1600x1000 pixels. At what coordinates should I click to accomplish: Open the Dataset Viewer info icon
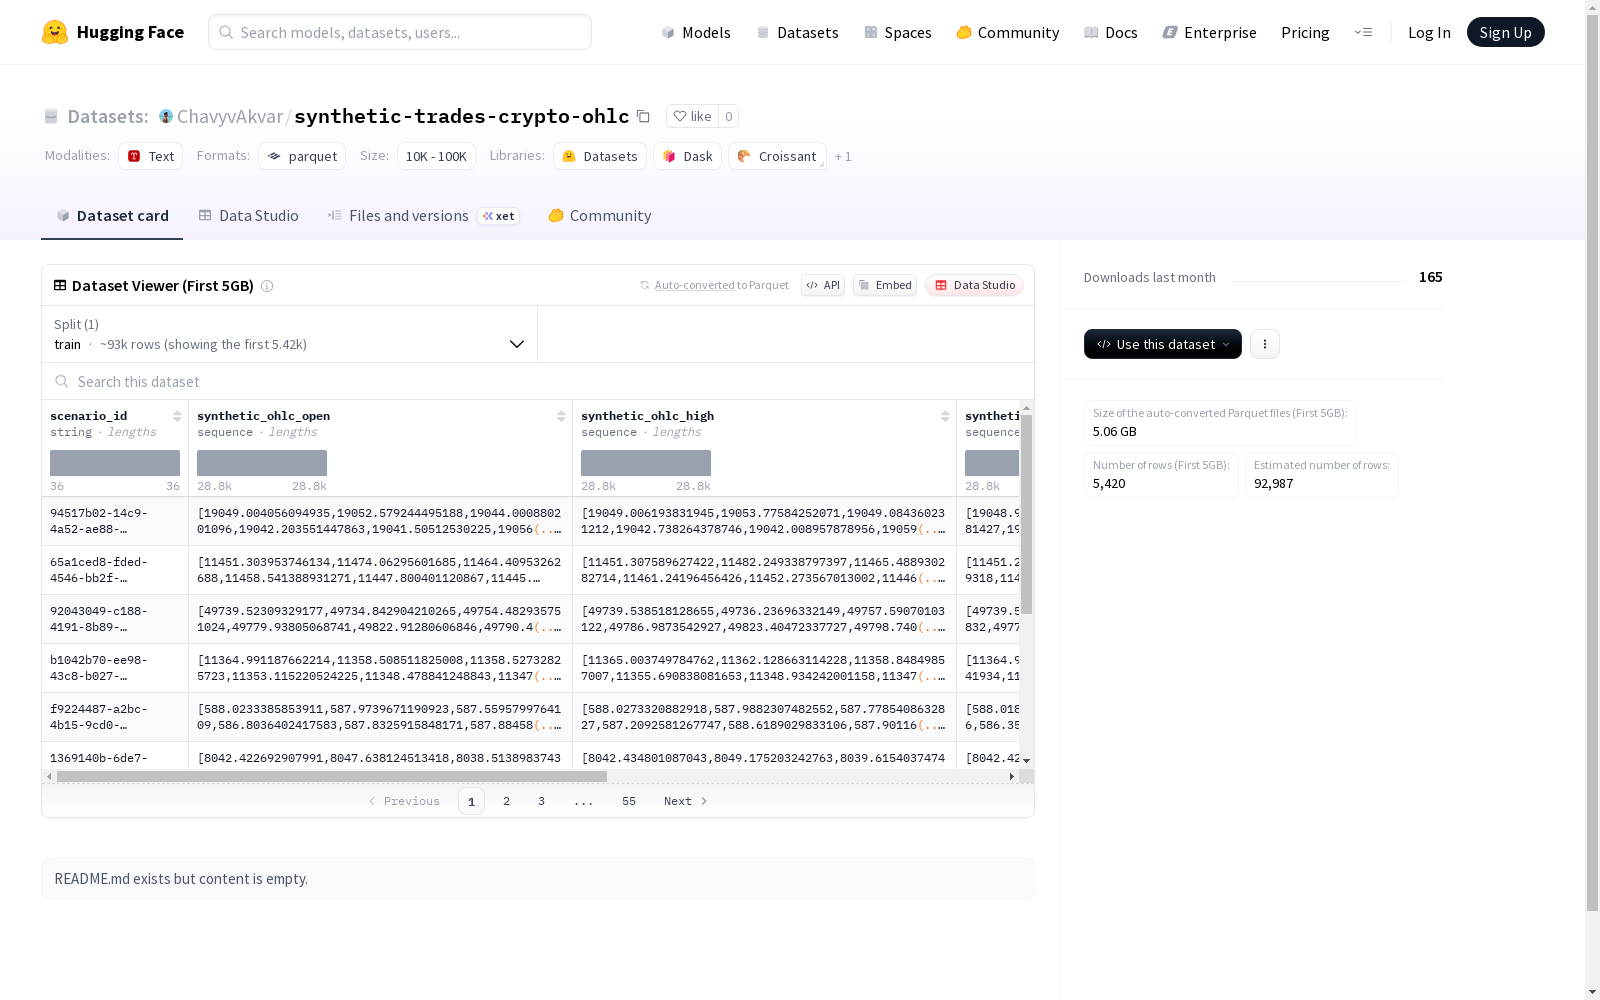[267, 286]
